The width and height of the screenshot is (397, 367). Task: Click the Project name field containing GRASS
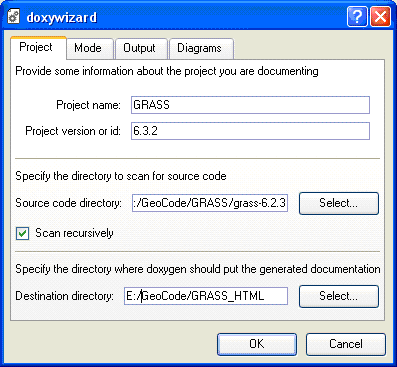coord(250,105)
